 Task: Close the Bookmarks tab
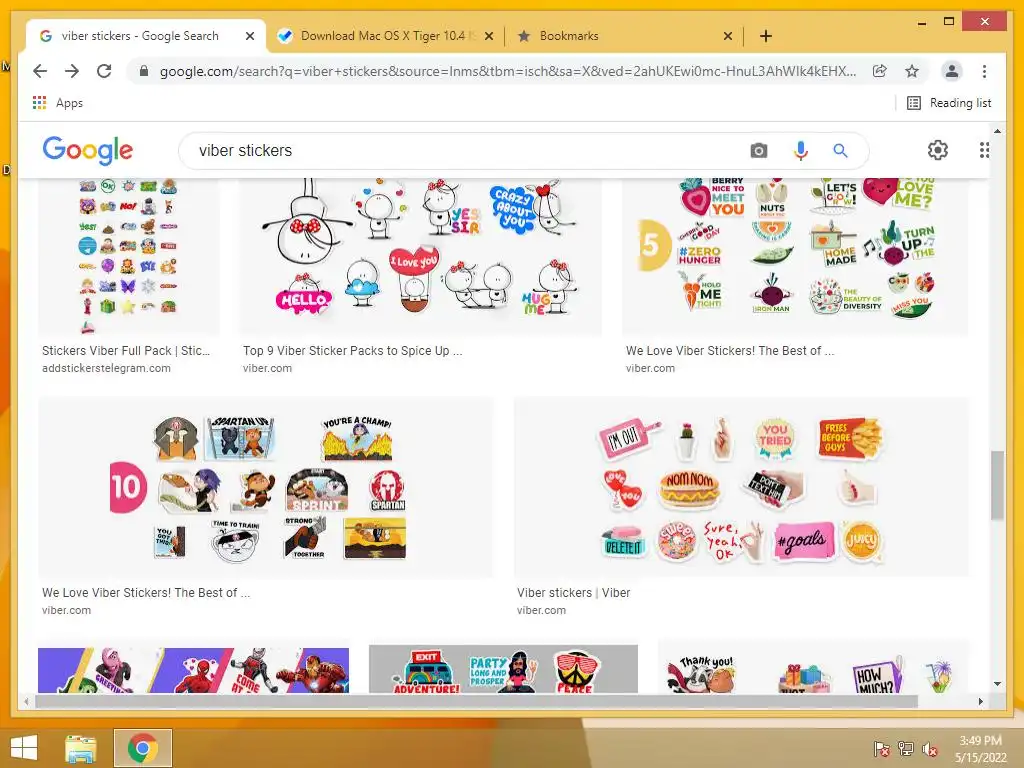(728, 36)
